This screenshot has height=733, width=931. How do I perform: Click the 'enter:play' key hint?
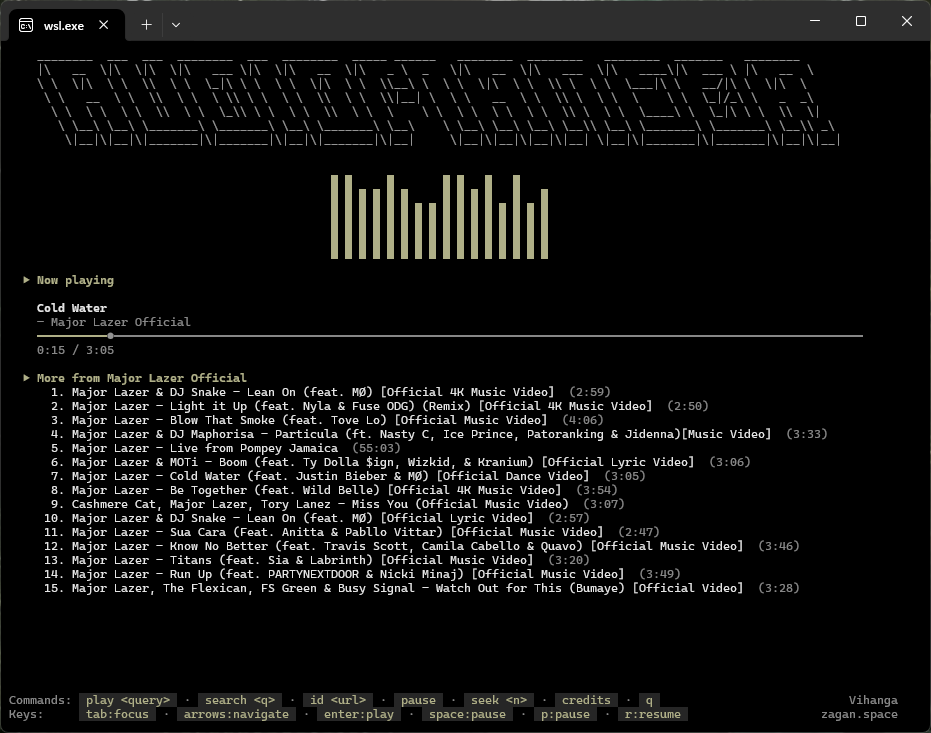pyautogui.click(x=359, y=714)
